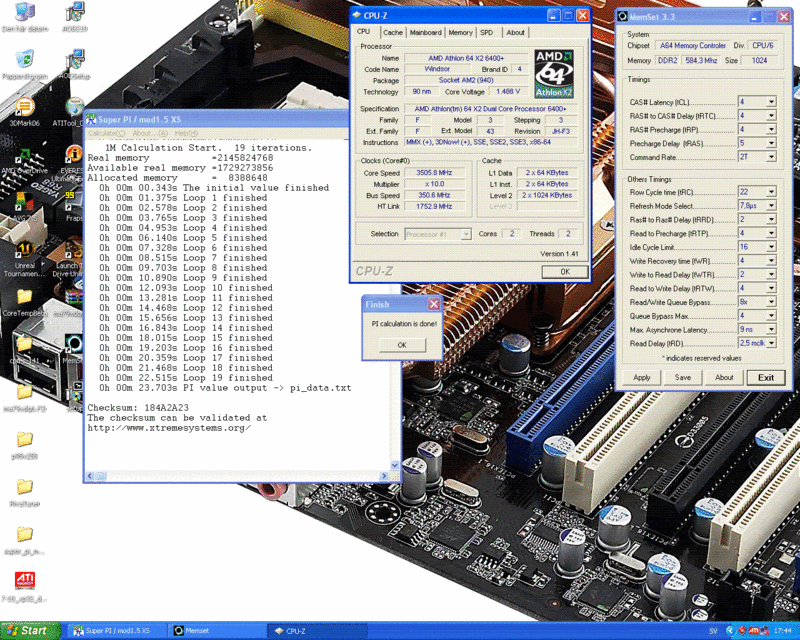The image size is (800, 640).
Task: Open the Help menu in Super PI
Action: (x=186, y=133)
